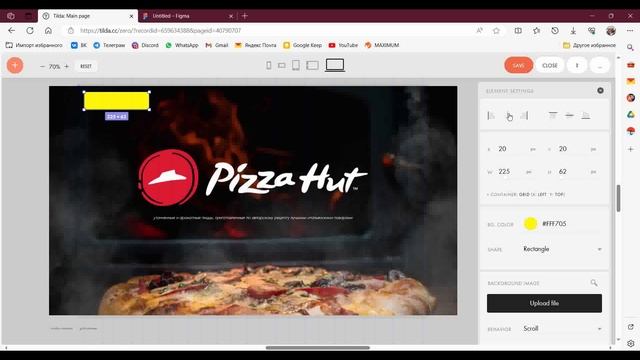Switch to mobile portrait screen resolution
The width and height of the screenshot is (640, 360).
(x=269, y=65)
